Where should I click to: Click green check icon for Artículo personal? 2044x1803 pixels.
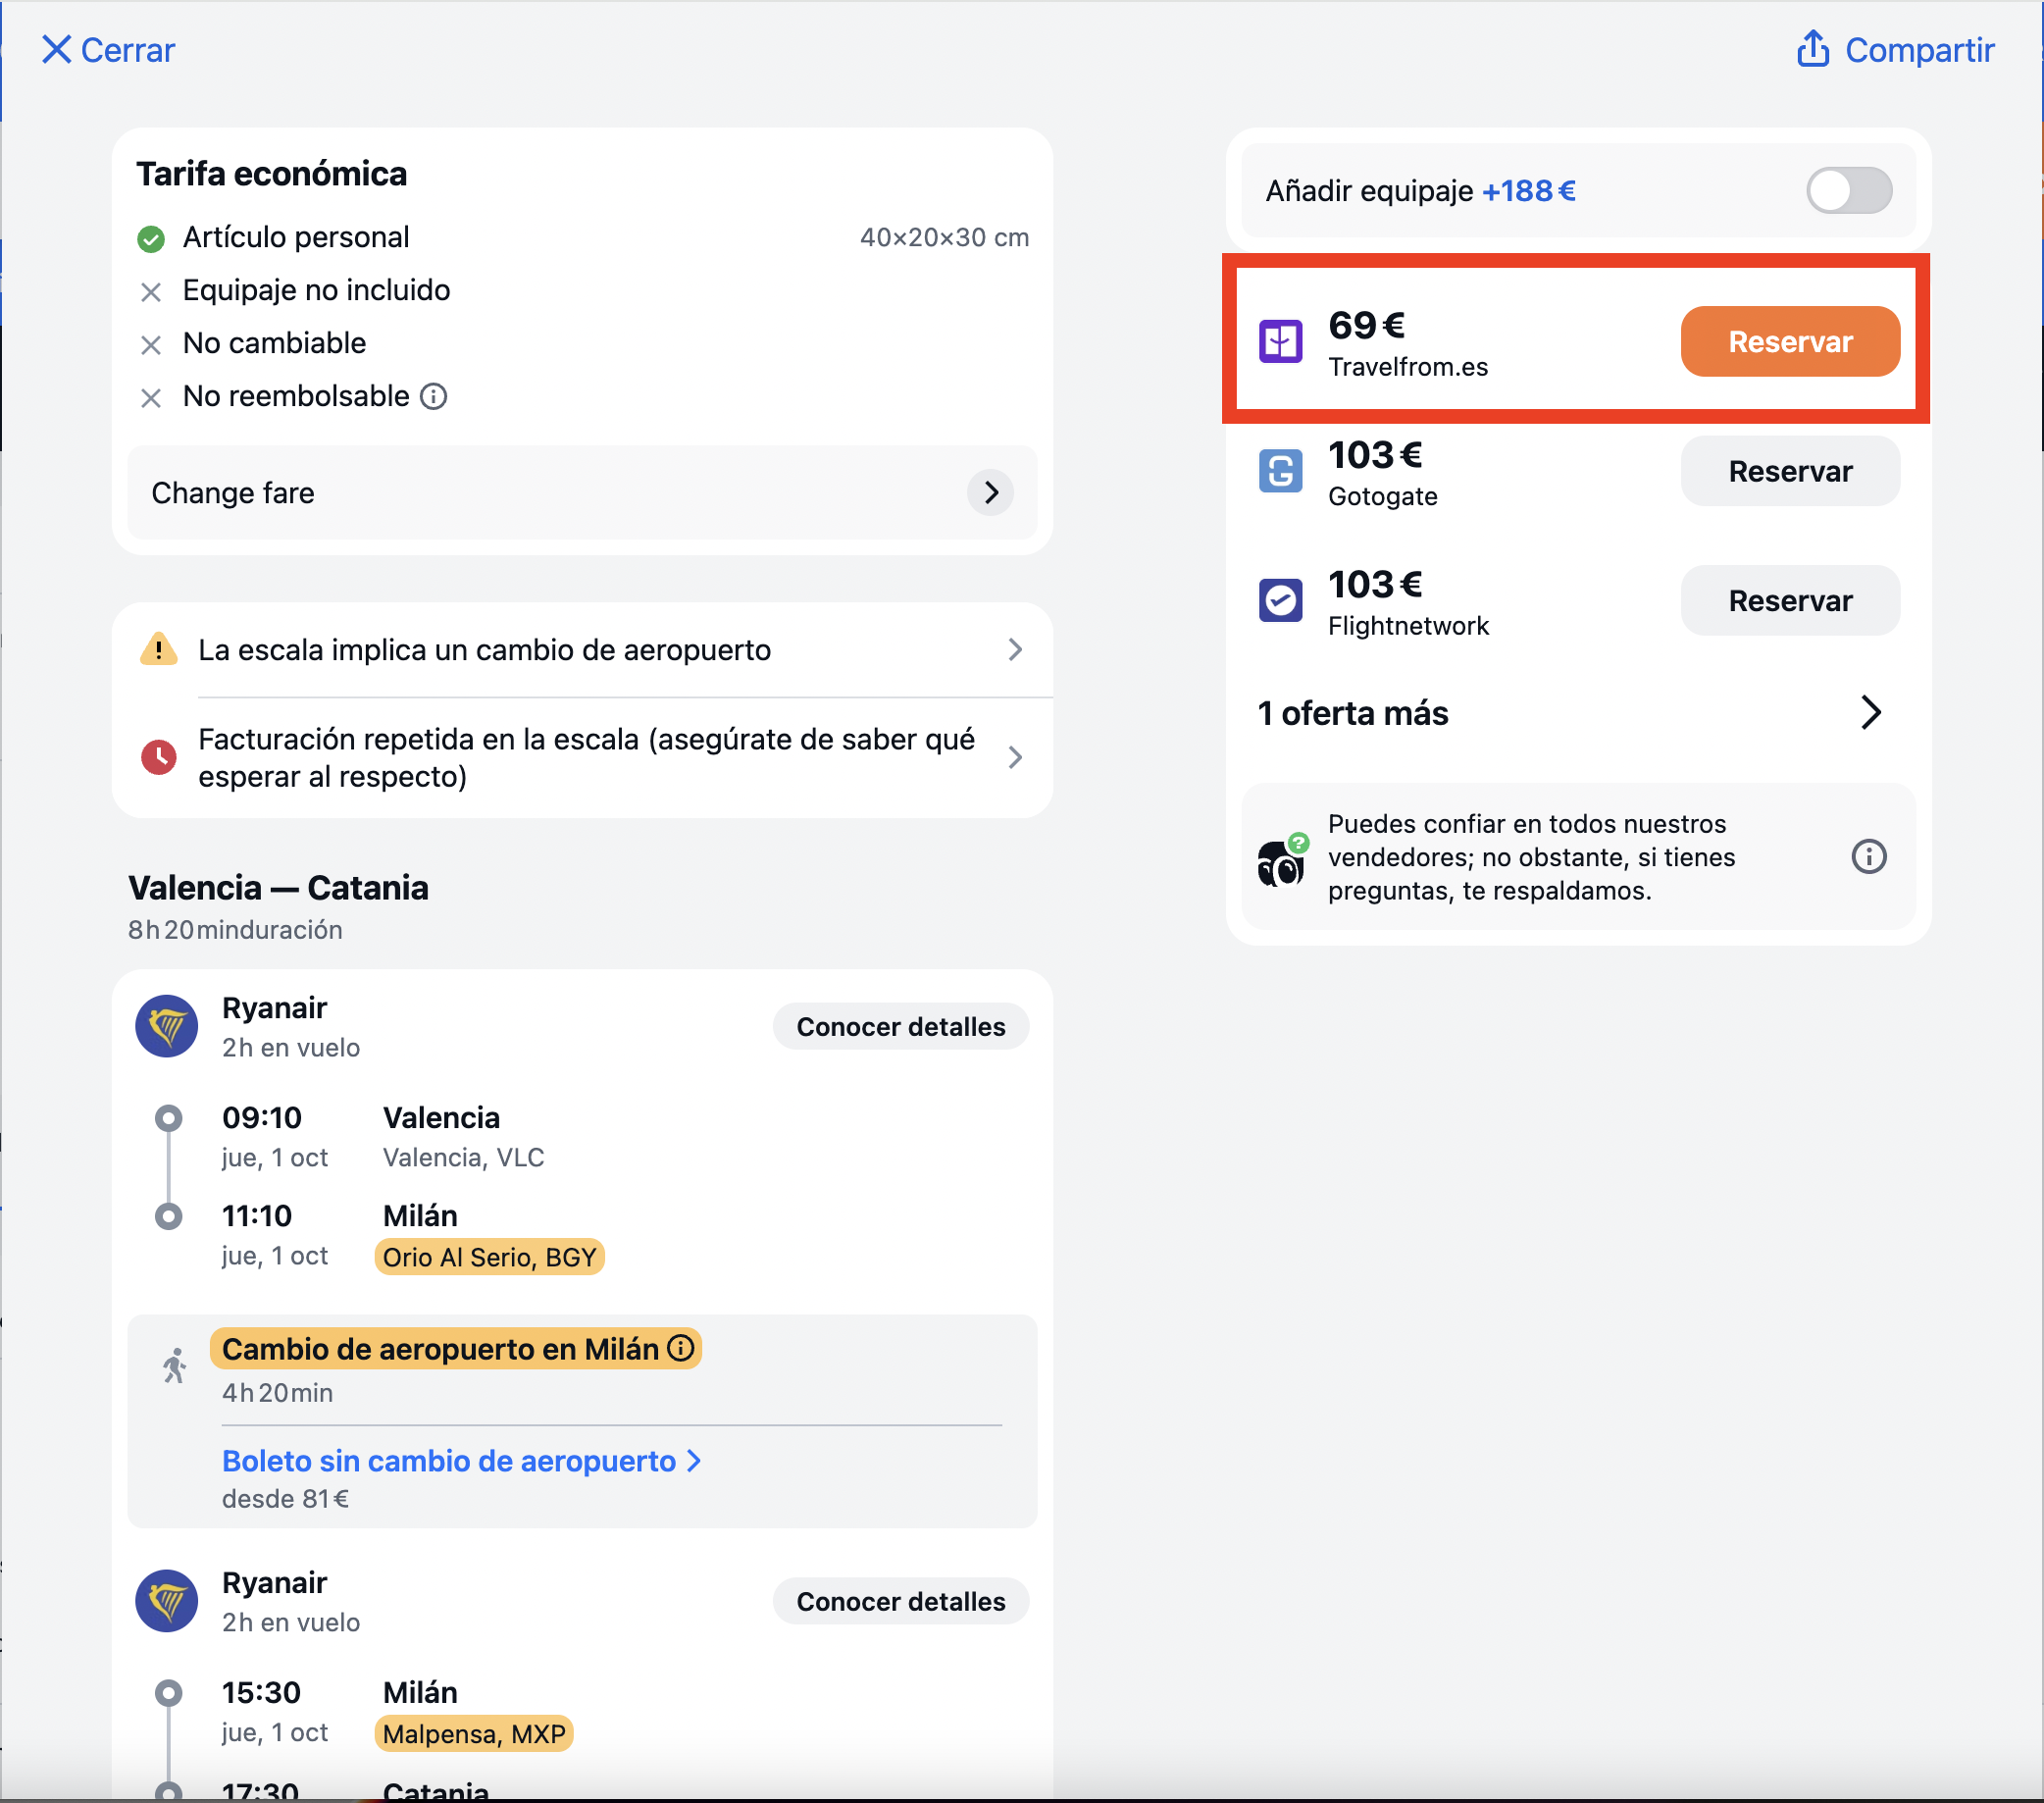(151, 239)
